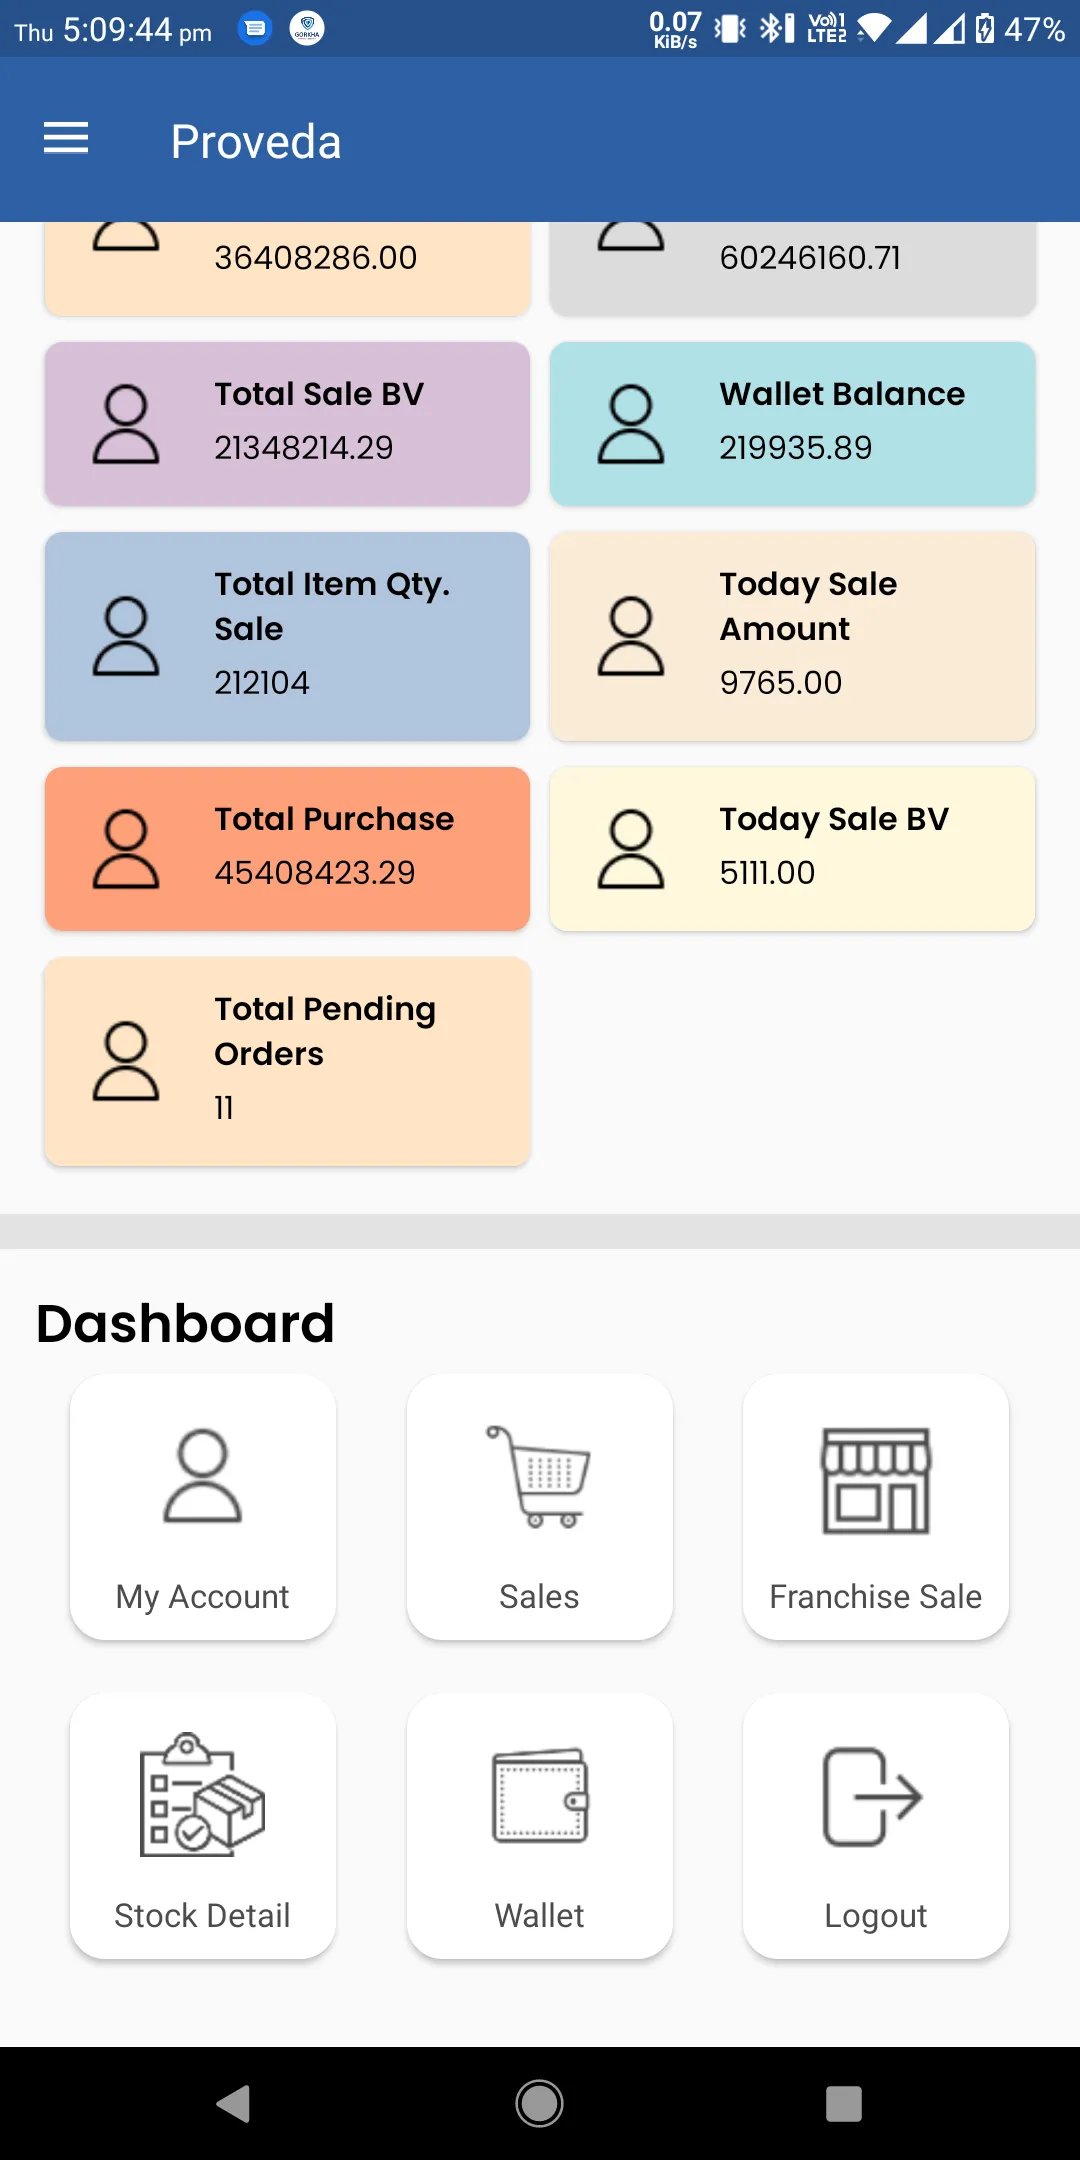Tap the Franchise Sale storefront icon
Screen dimensions: 1080x2160
pyautogui.click(x=876, y=1481)
